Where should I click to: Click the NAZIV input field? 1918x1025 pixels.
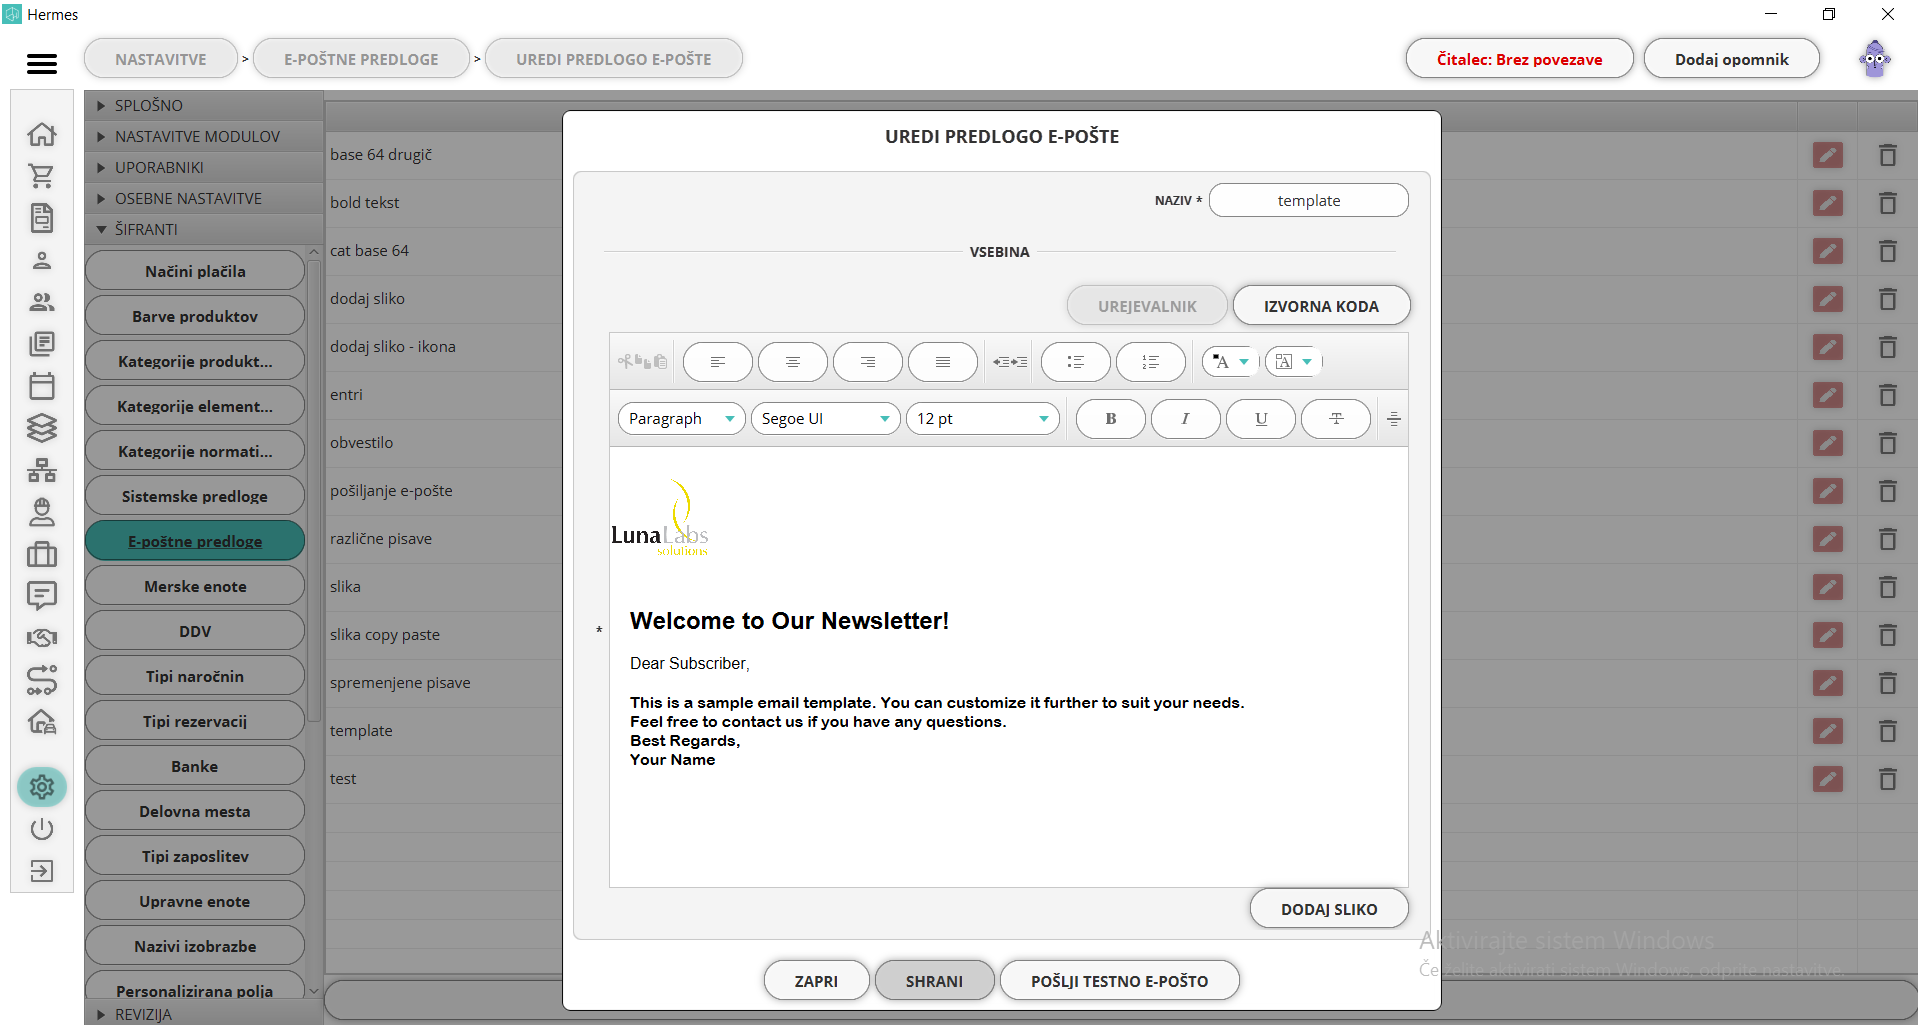[1308, 200]
